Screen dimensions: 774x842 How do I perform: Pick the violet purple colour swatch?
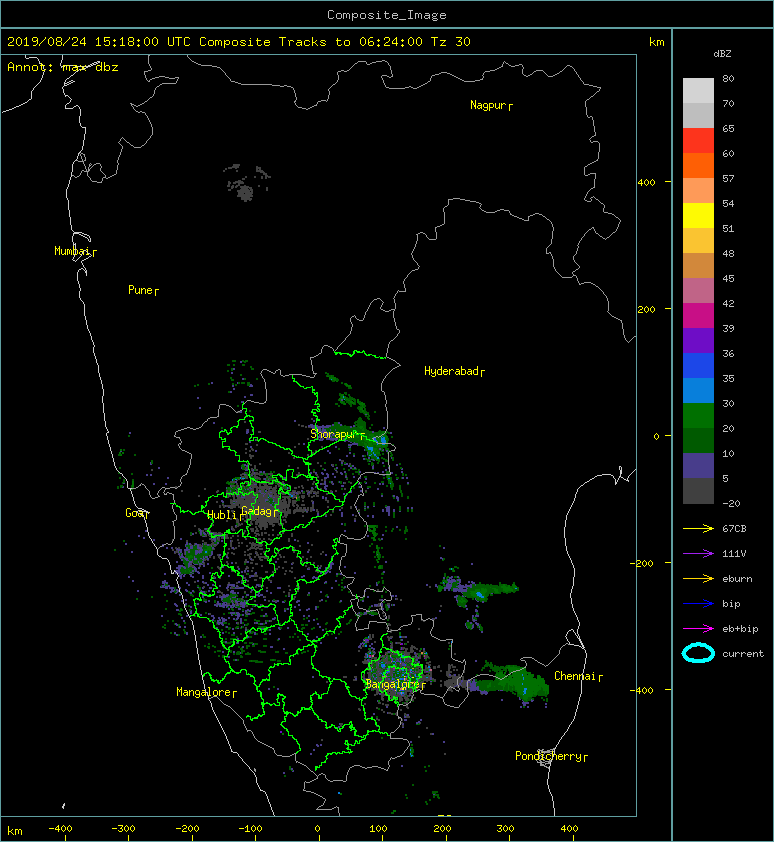click(698, 340)
